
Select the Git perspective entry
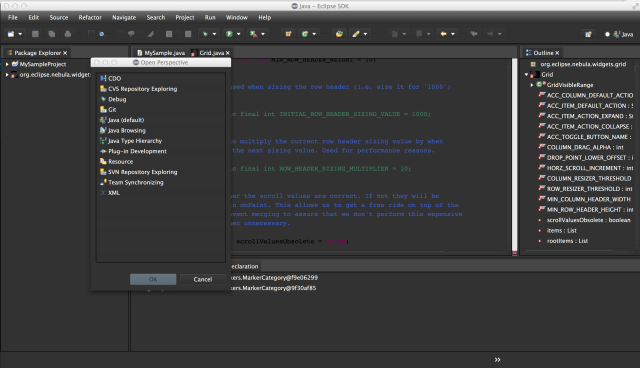tap(108, 110)
